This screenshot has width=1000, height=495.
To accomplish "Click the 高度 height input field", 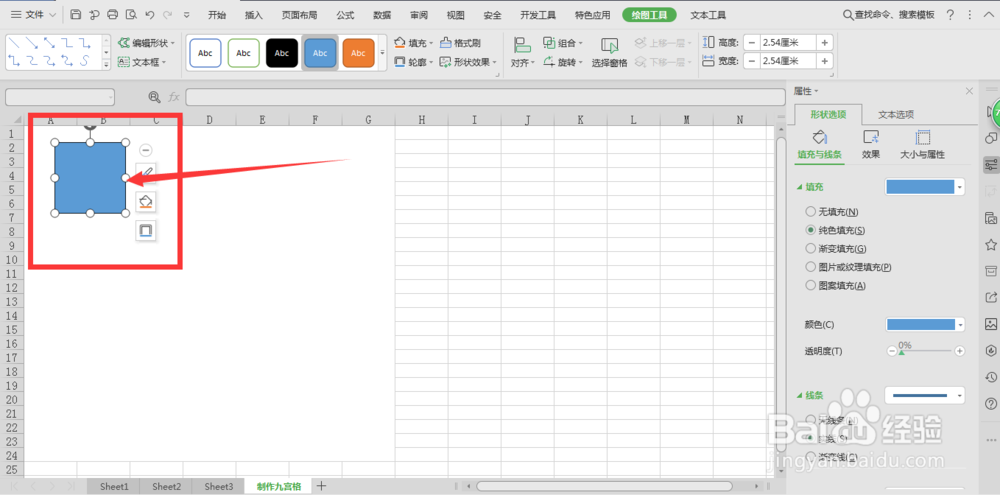I will click(788, 43).
